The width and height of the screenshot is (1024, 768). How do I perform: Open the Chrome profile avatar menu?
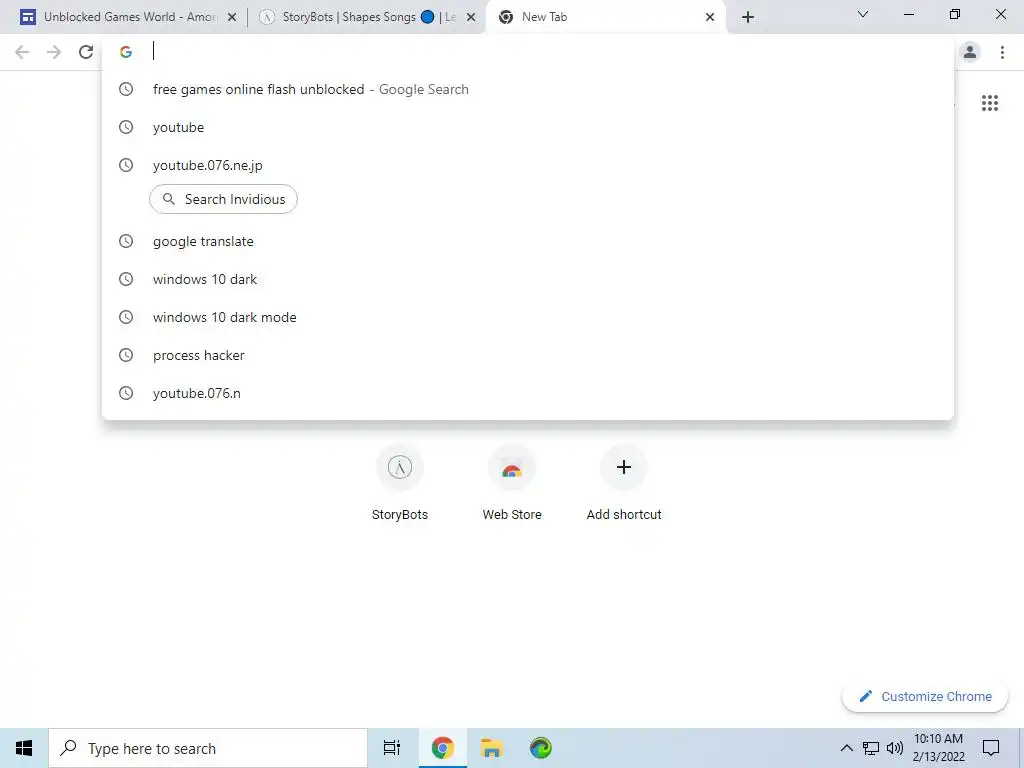coord(970,52)
